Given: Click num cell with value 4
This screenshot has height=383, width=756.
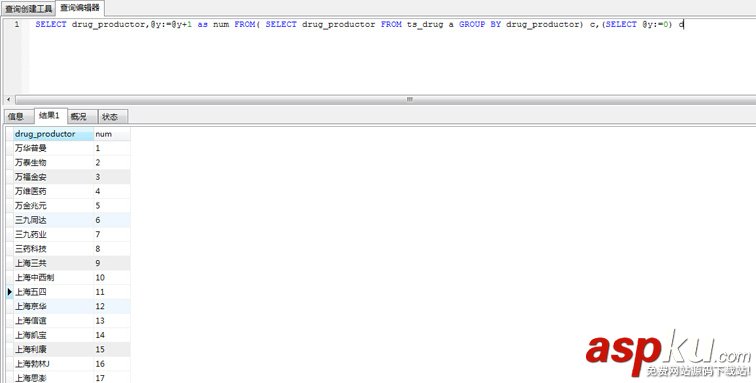Looking at the screenshot, I should point(112,191).
